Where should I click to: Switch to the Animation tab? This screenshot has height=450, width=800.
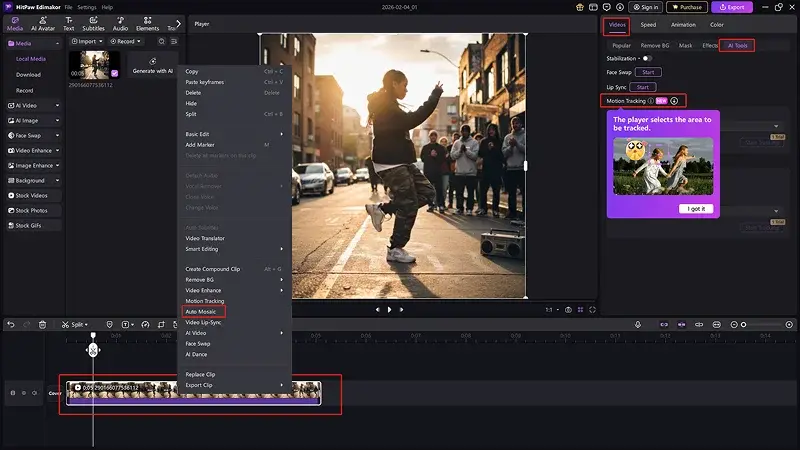click(683, 24)
